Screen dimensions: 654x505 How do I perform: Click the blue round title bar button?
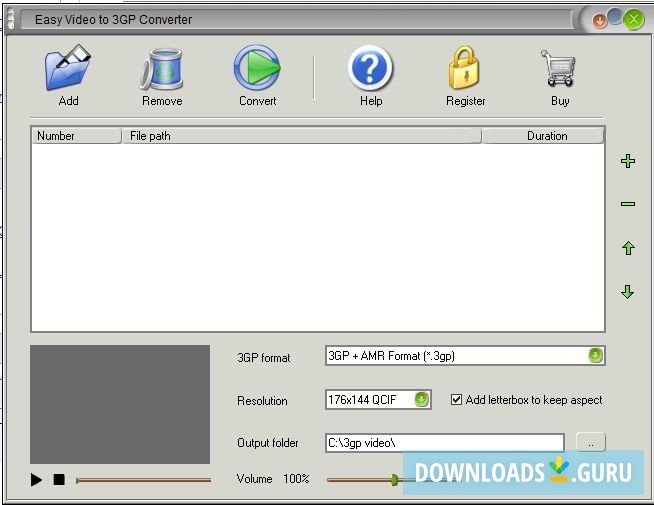click(615, 16)
